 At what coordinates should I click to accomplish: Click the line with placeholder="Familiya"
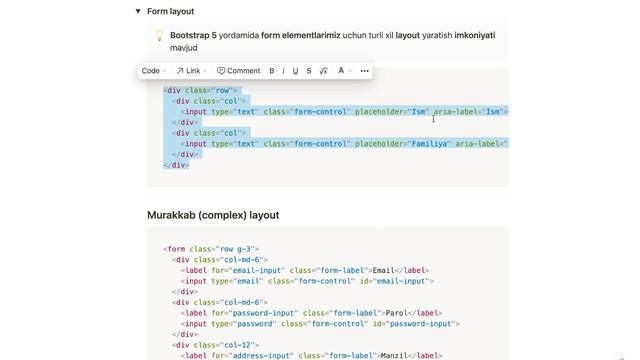tap(345, 144)
